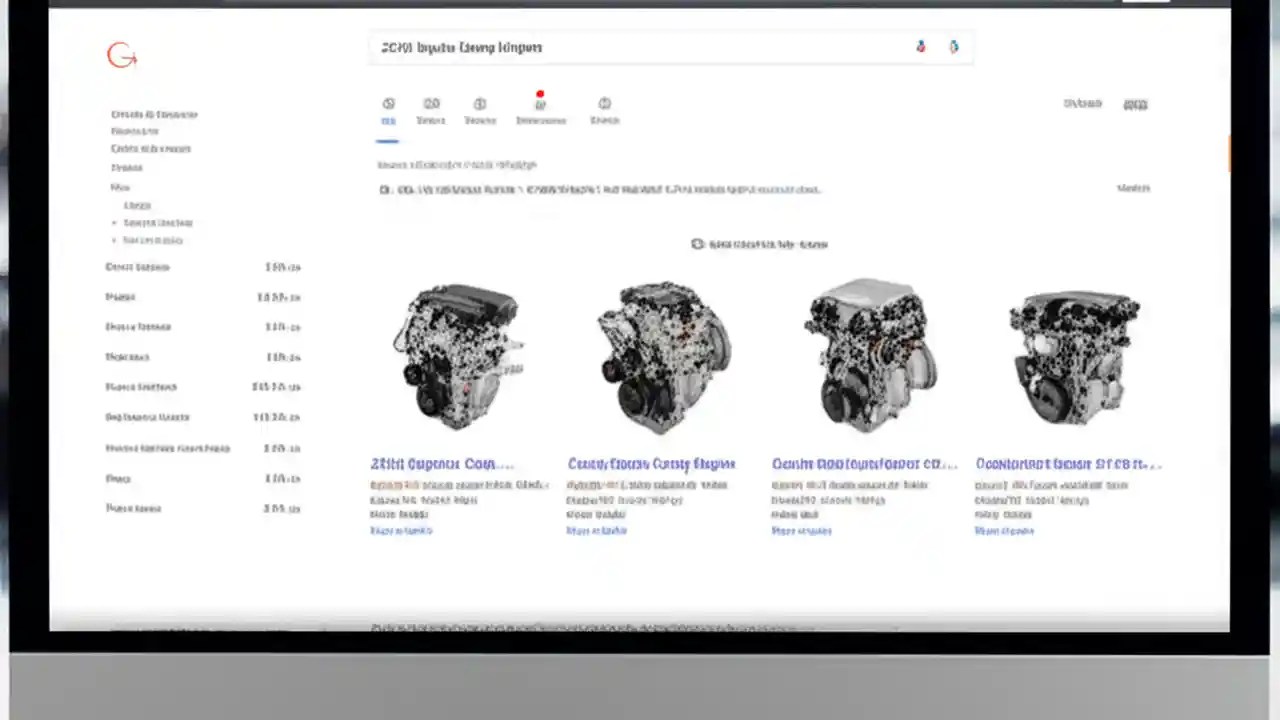Viewport: 1280px width, 720px height.
Task: Activate the microphone voice search icon
Action: click(x=920, y=46)
